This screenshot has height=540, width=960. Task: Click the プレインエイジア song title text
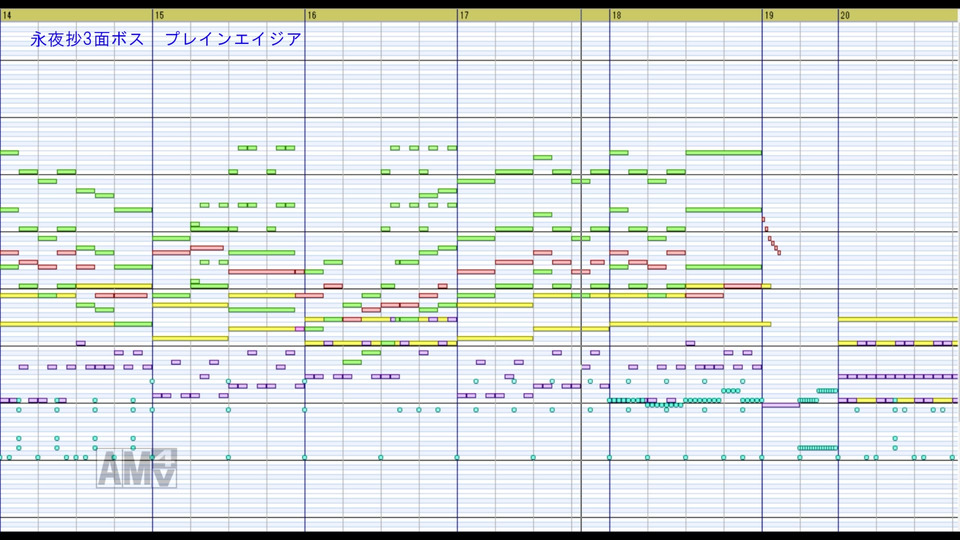click(x=233, y=39)
